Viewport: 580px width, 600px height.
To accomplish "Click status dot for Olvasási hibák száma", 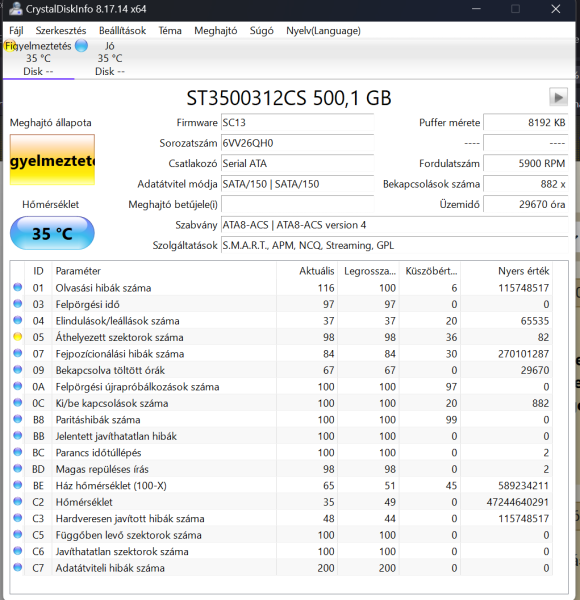I will pos(17,287).
